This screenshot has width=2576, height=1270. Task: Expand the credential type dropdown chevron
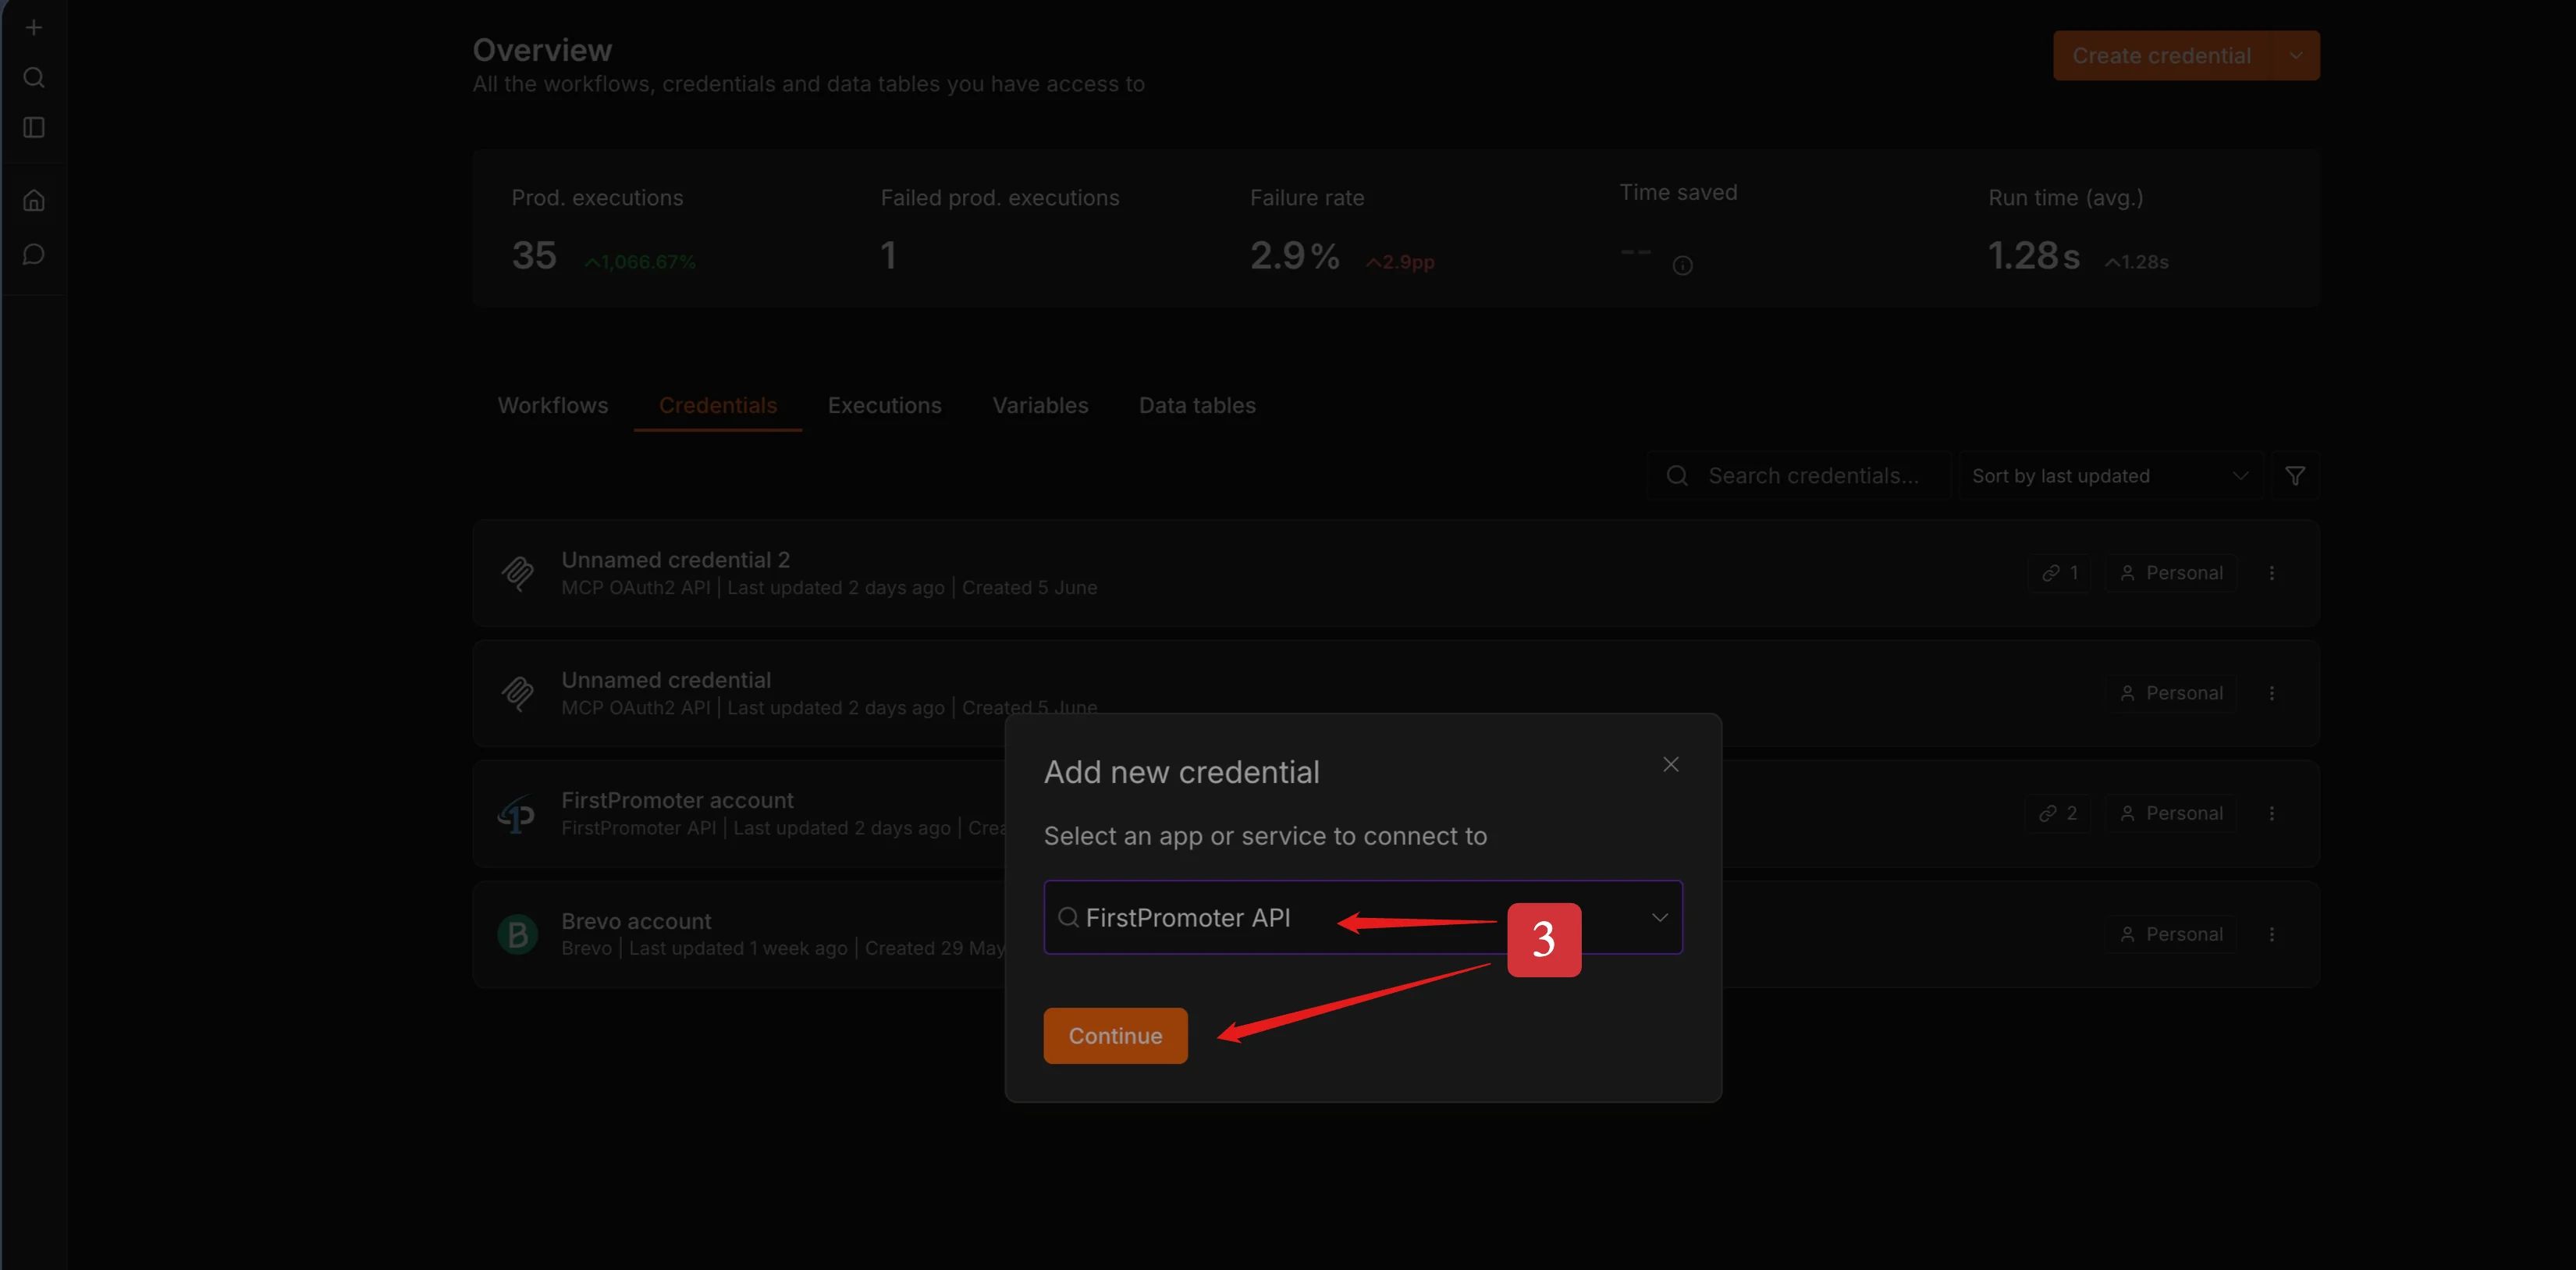pyautogui.click(x=1659, y=917)
